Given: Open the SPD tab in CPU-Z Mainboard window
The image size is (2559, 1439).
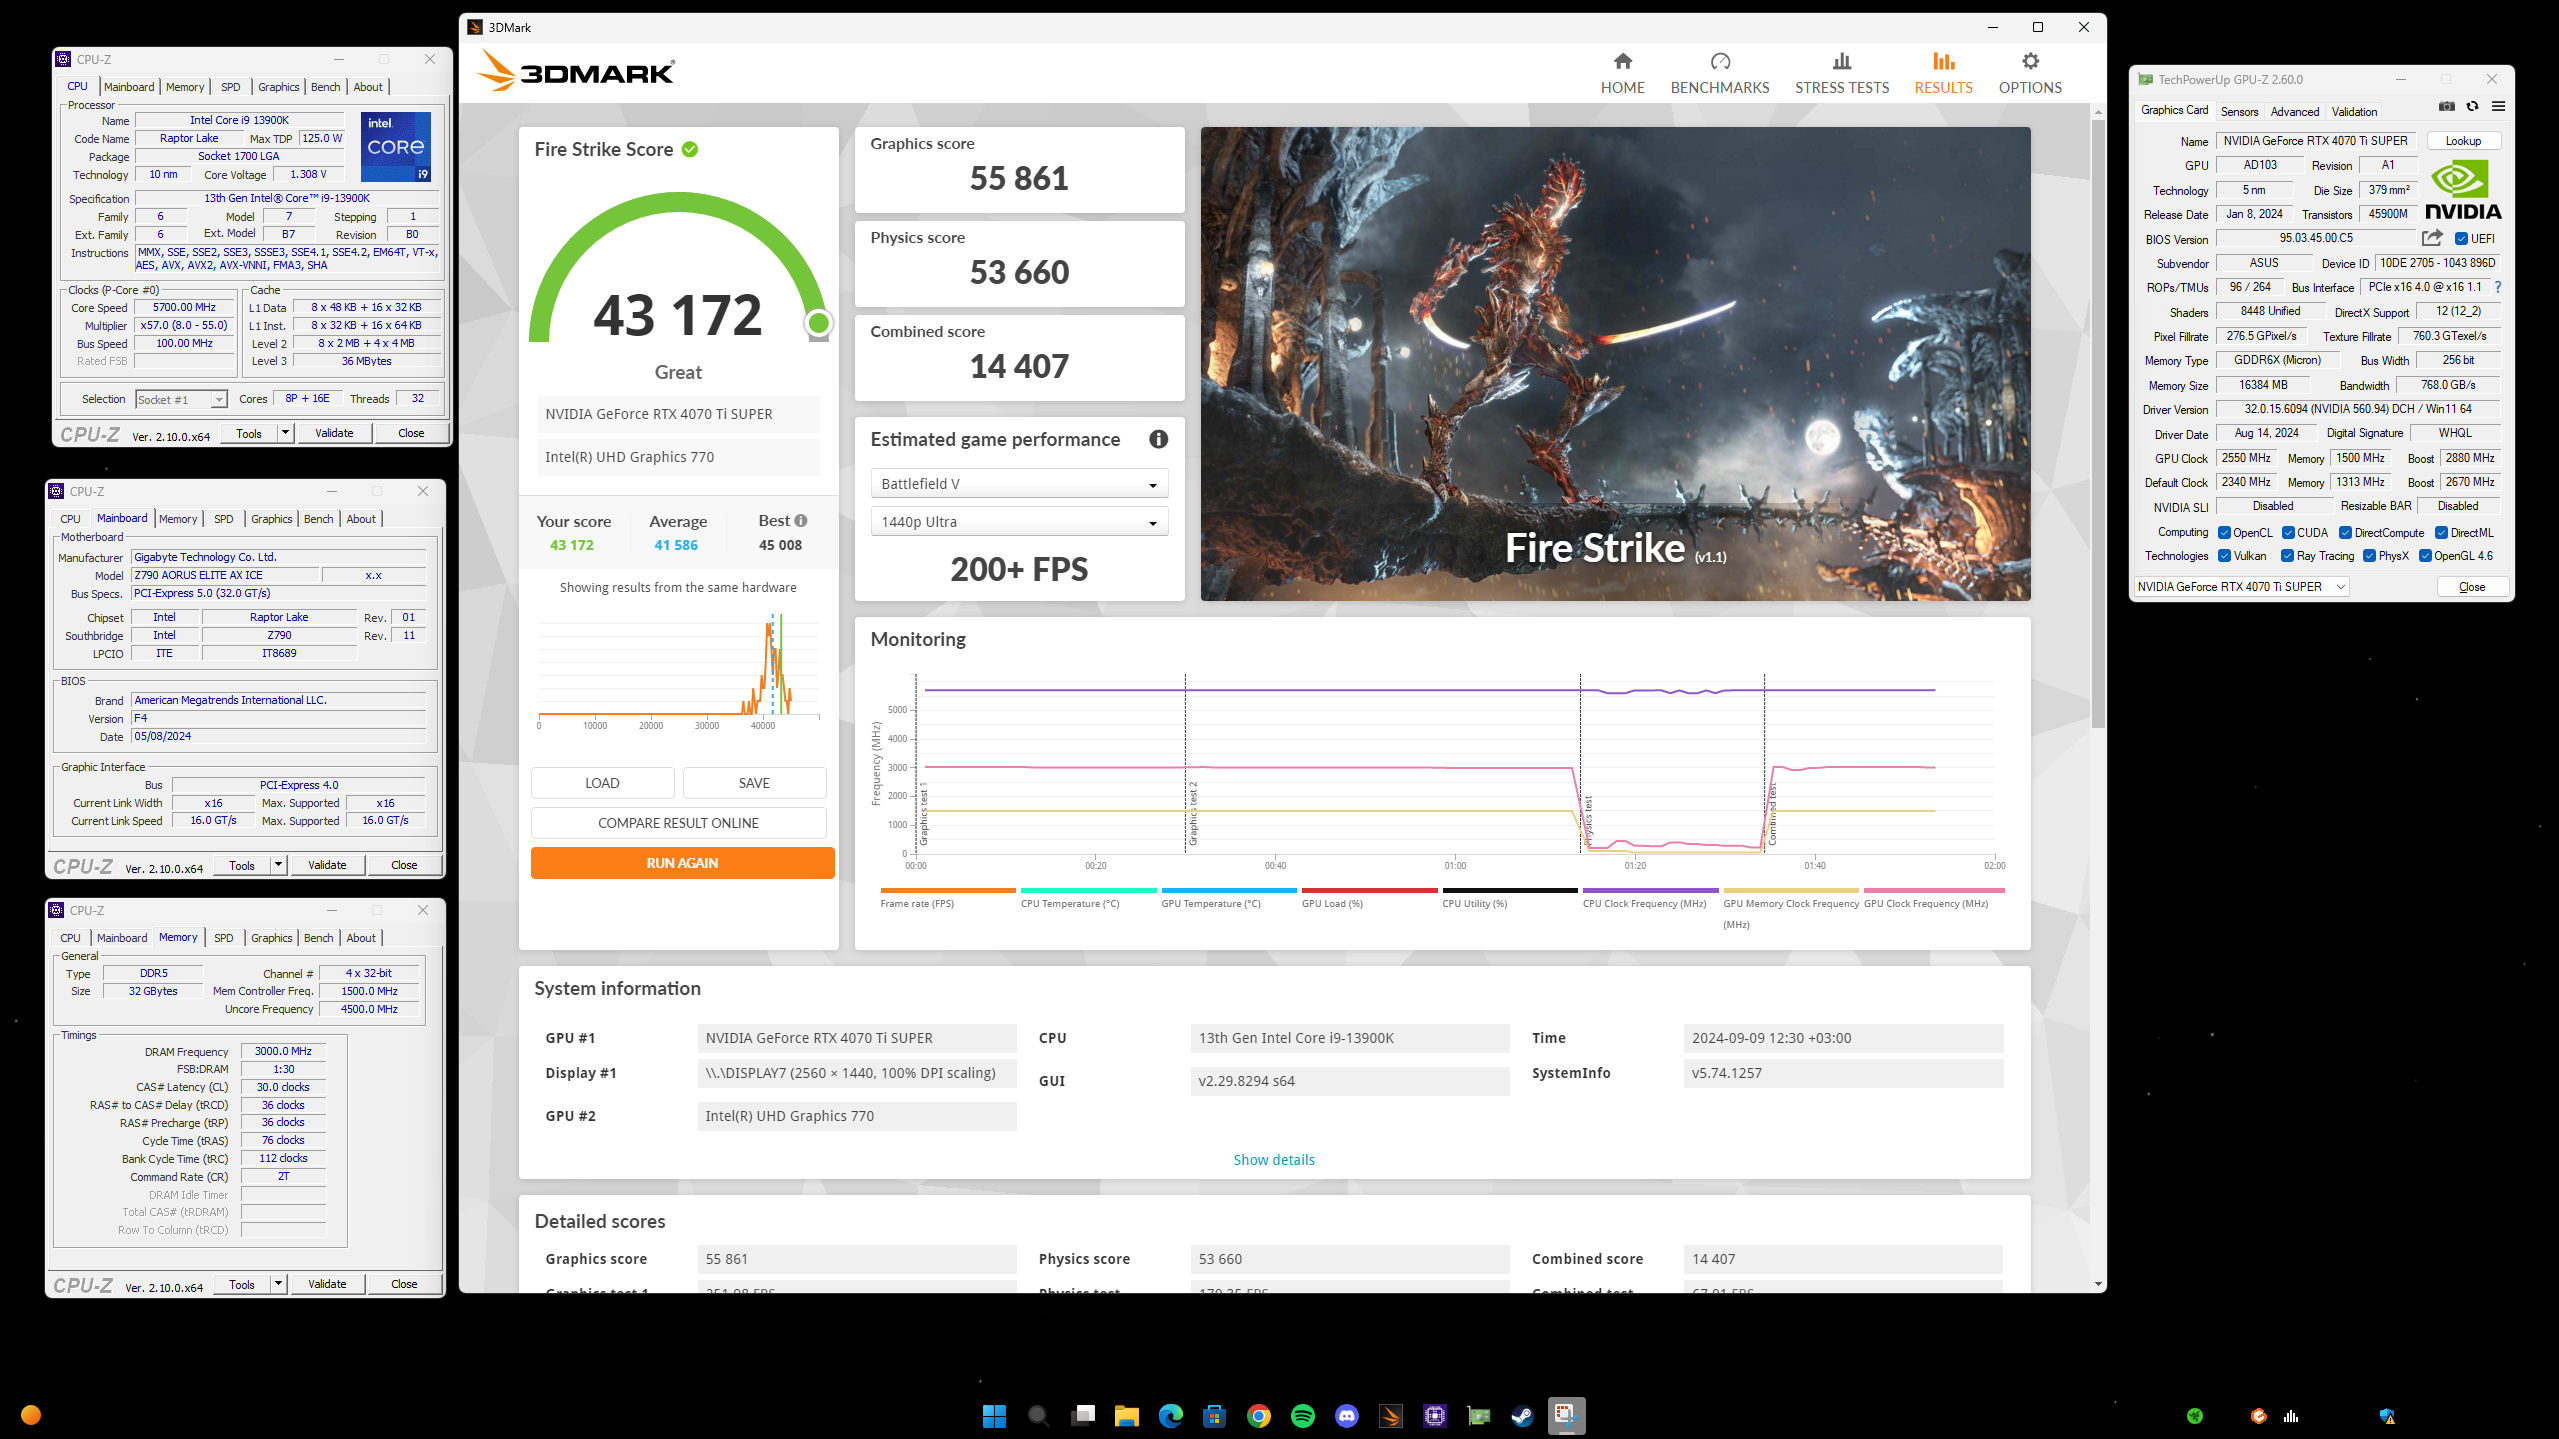Looking at the screenshot, I should coord(224,519).
